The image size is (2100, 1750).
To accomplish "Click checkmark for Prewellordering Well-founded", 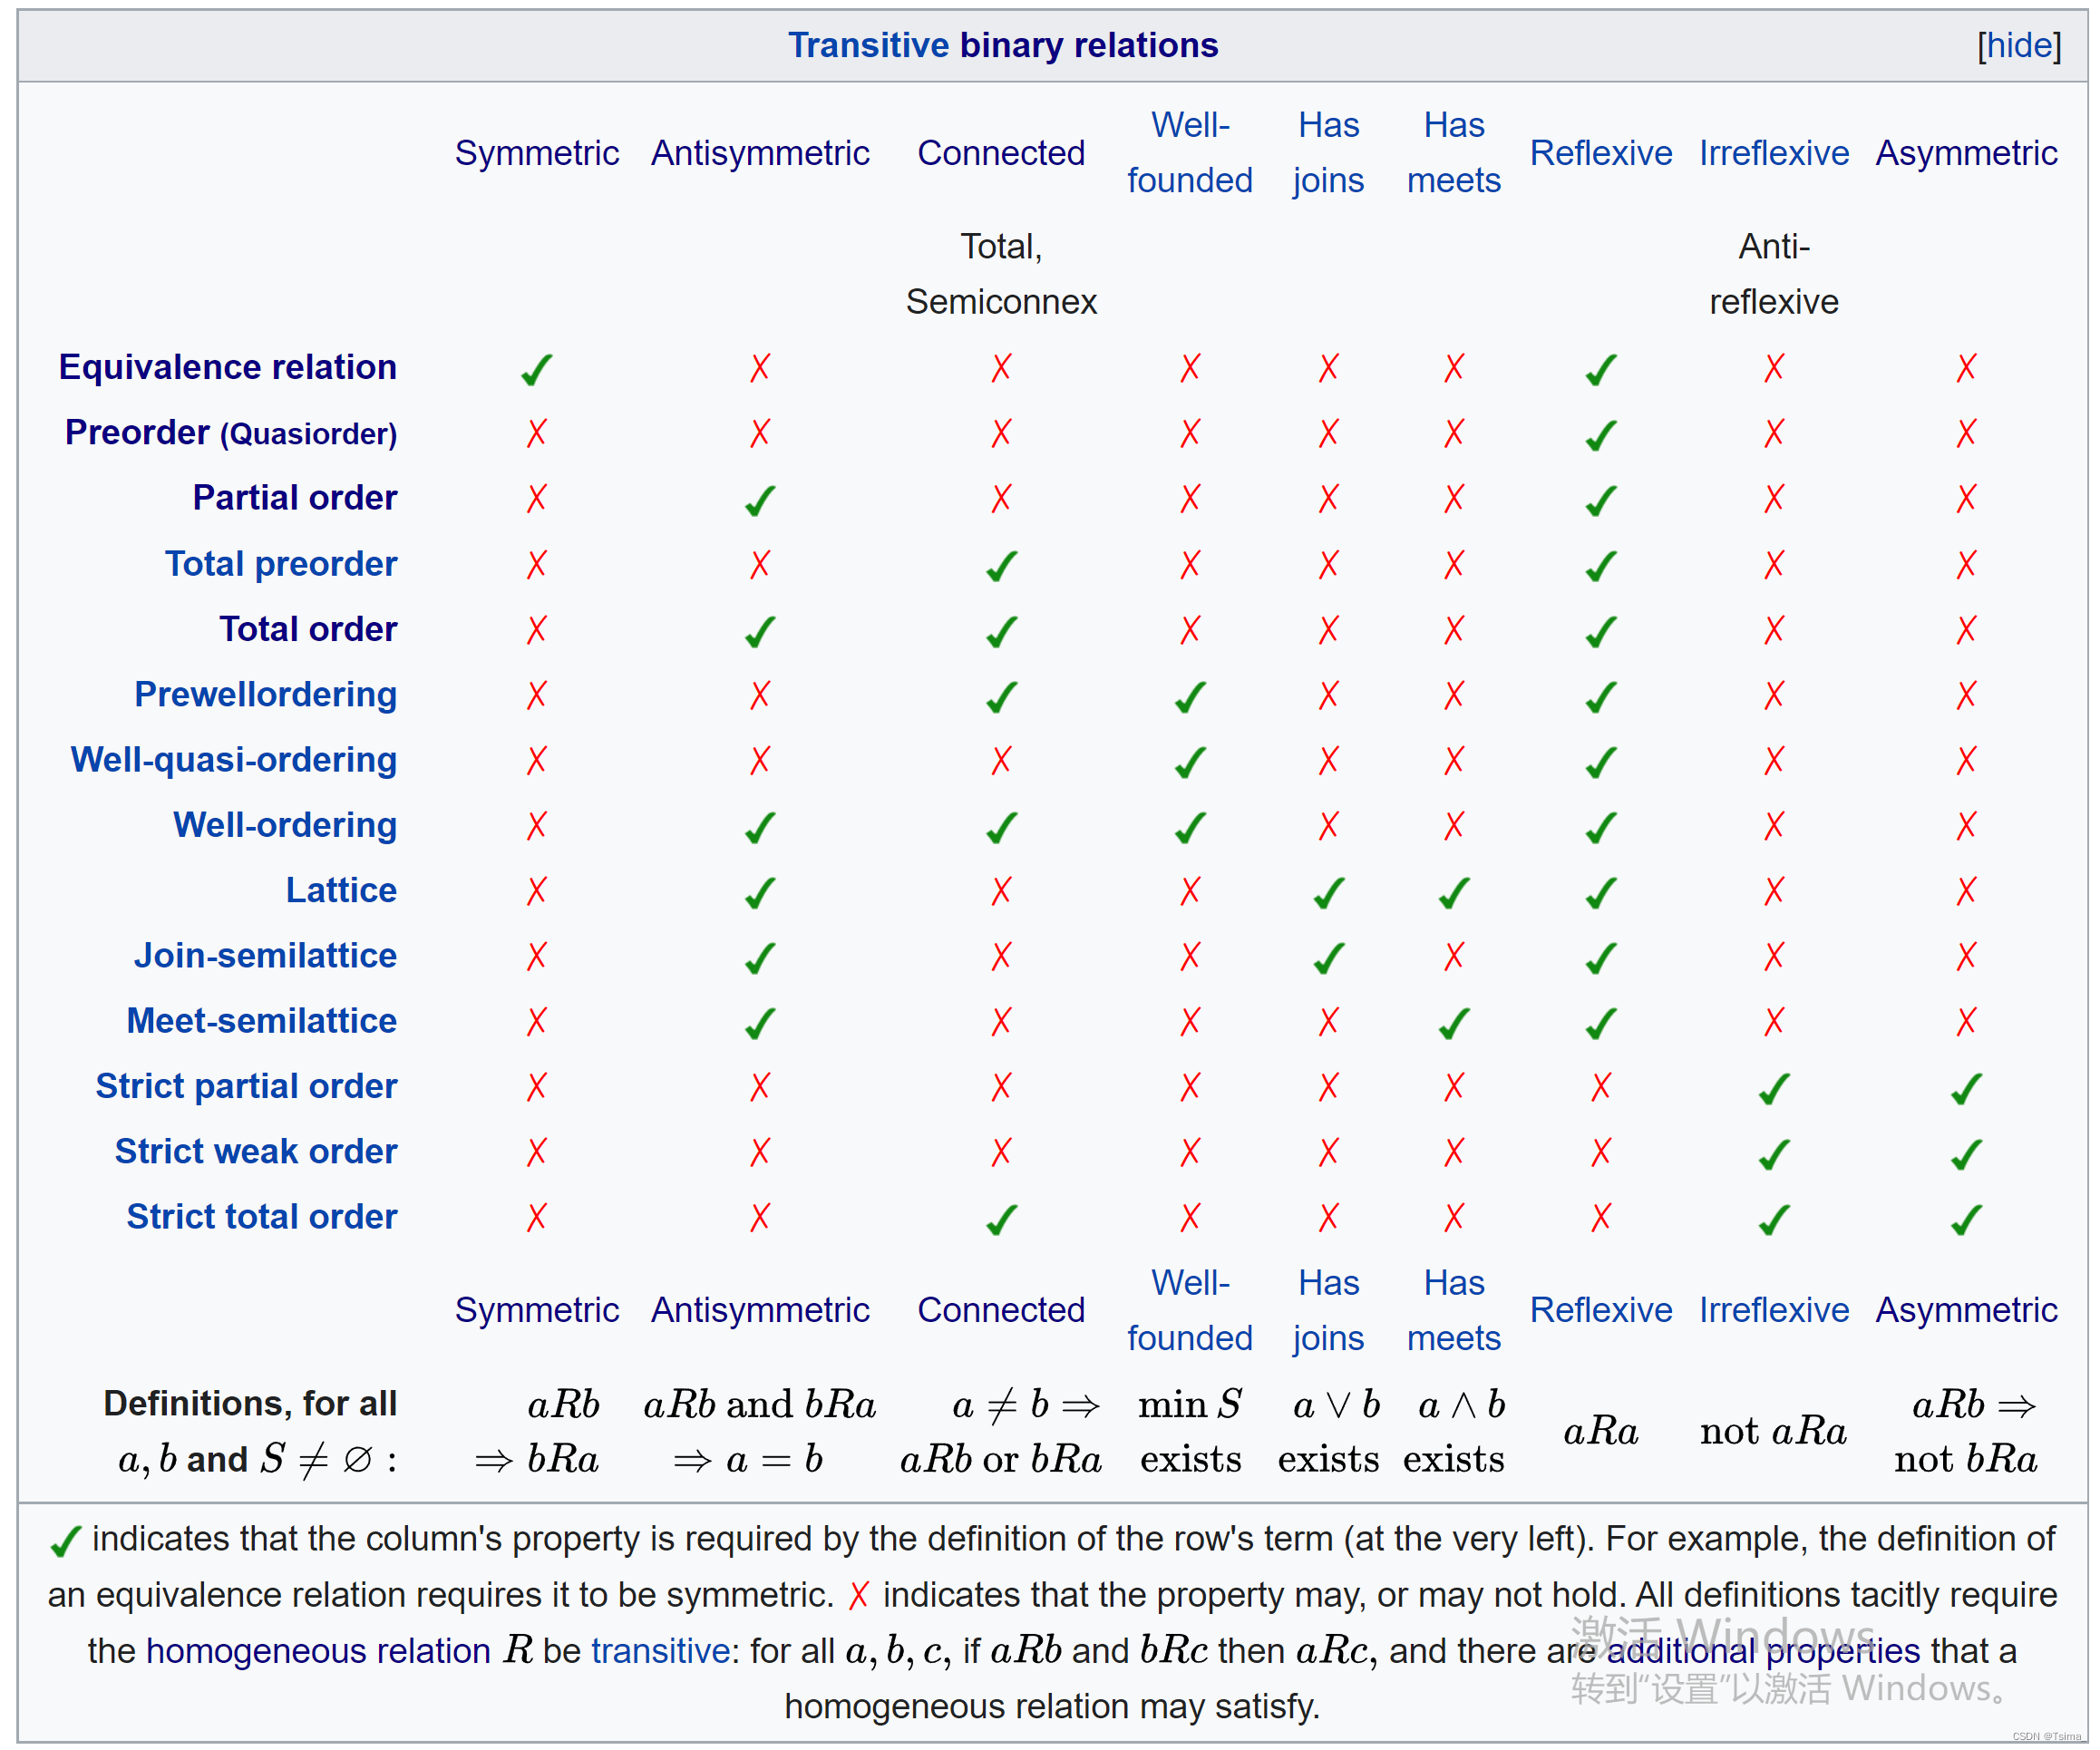I will point(1190,697).
